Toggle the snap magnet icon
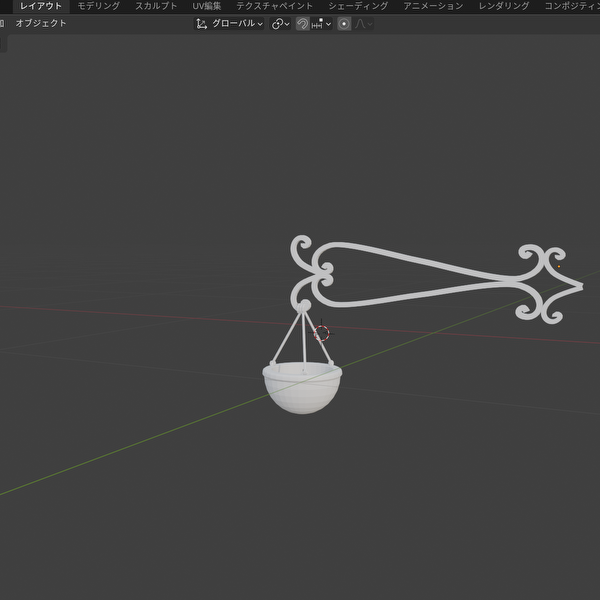Image resolution: width=600 pixels, height=600 pixels. click(302, 23)
